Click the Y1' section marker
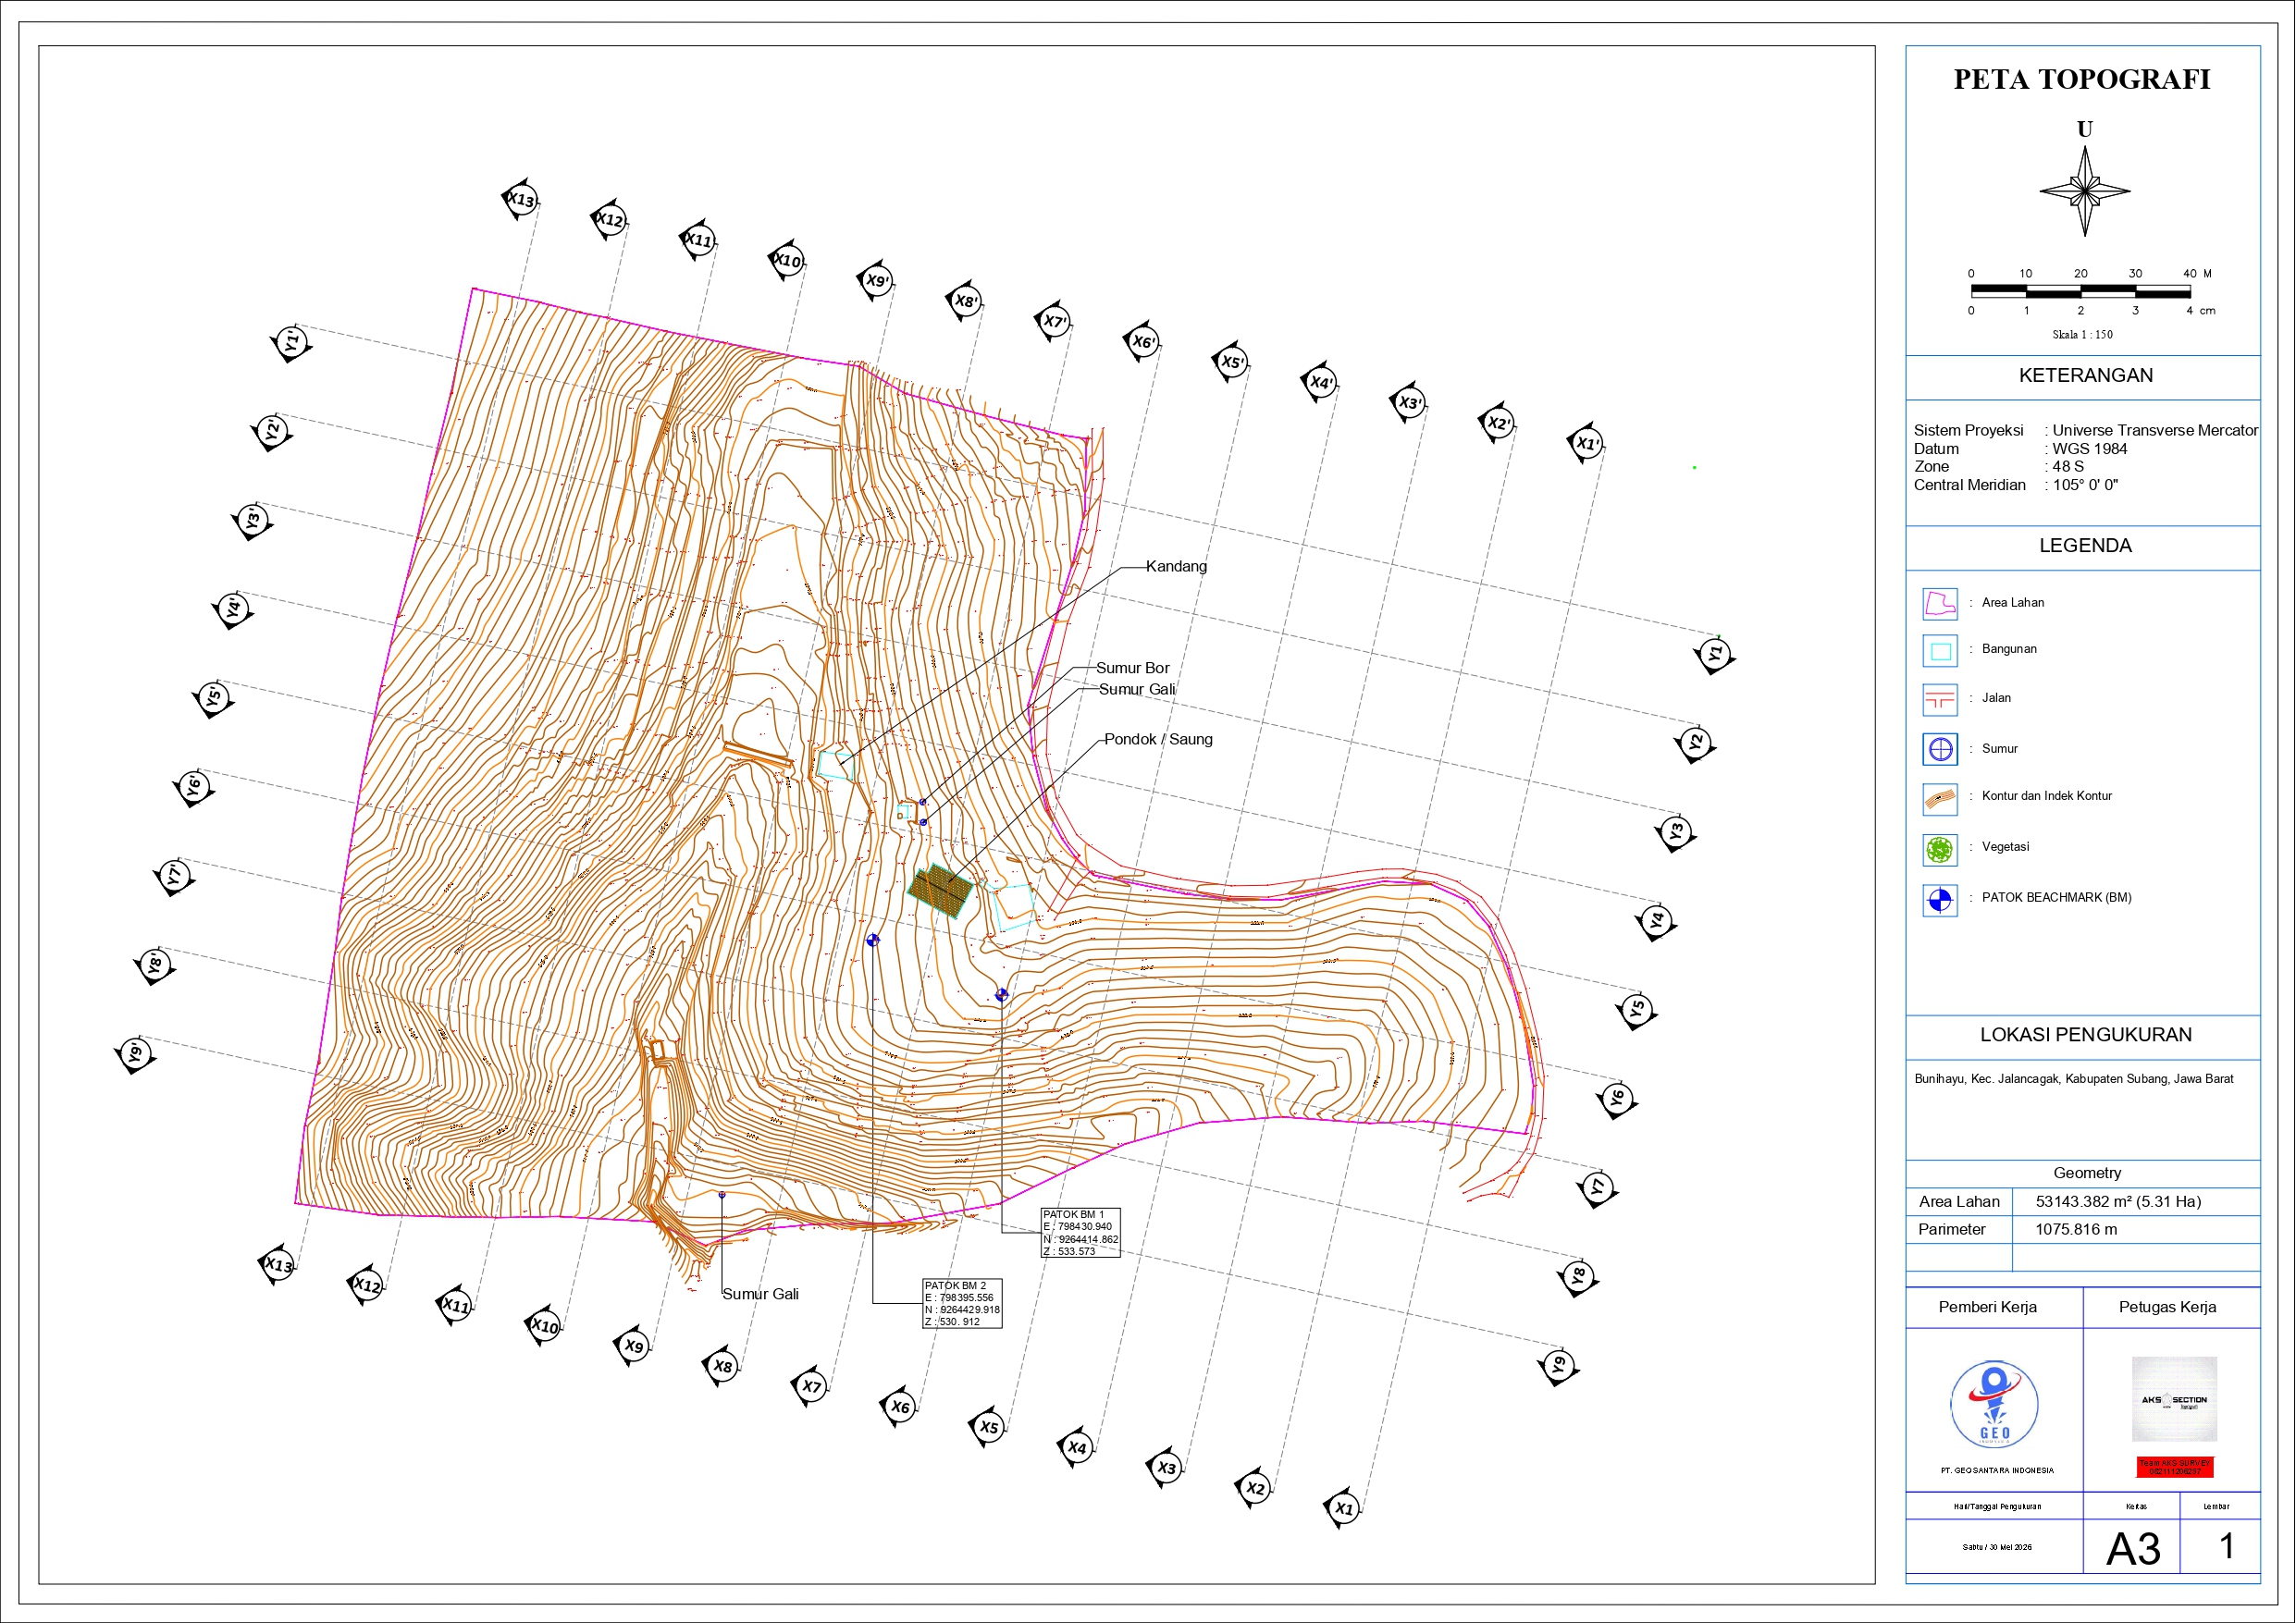 291,343
